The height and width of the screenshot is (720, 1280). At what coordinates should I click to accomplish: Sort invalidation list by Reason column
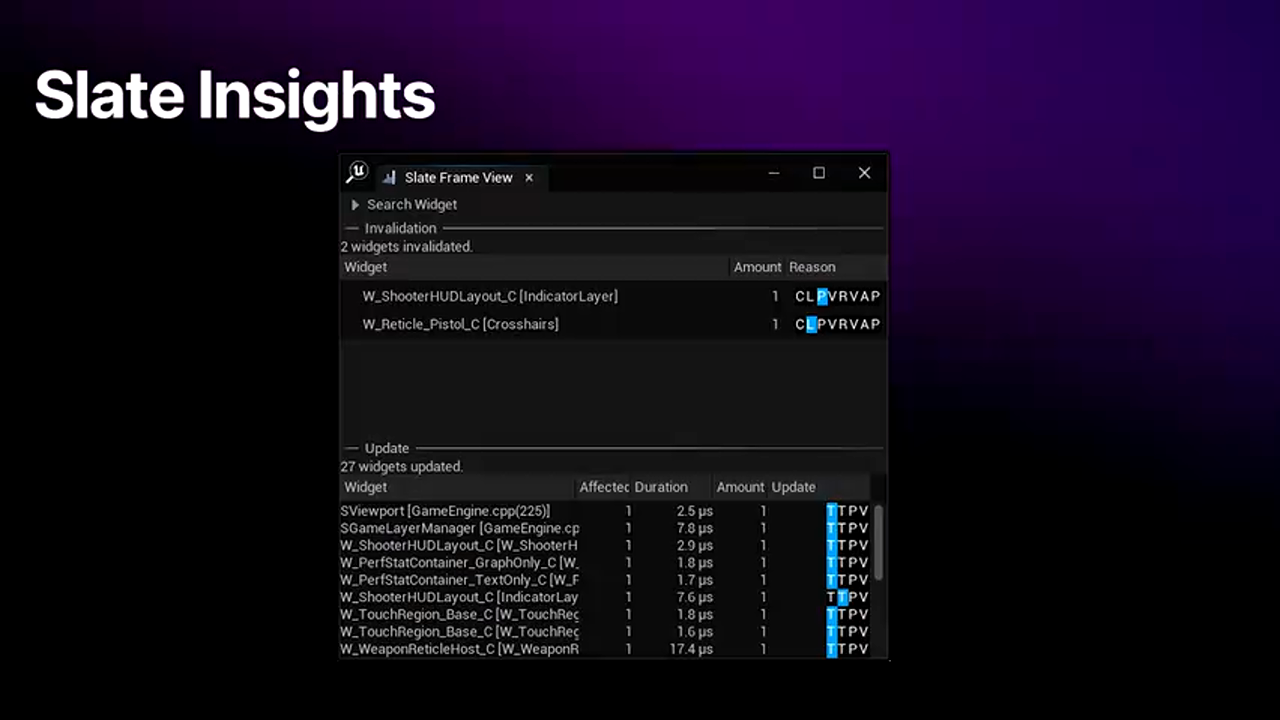(x=812, y=267)
